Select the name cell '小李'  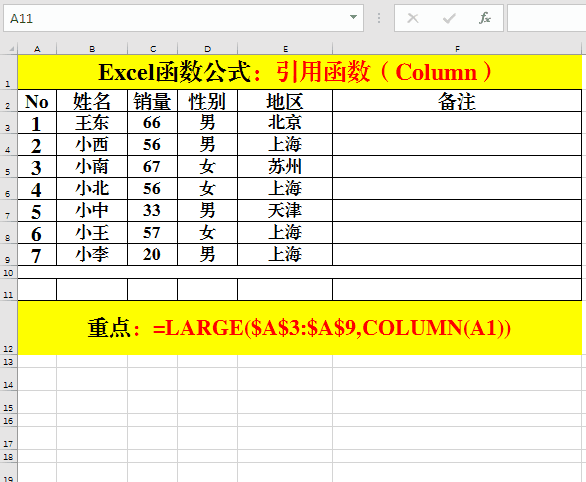coord(92,255)
